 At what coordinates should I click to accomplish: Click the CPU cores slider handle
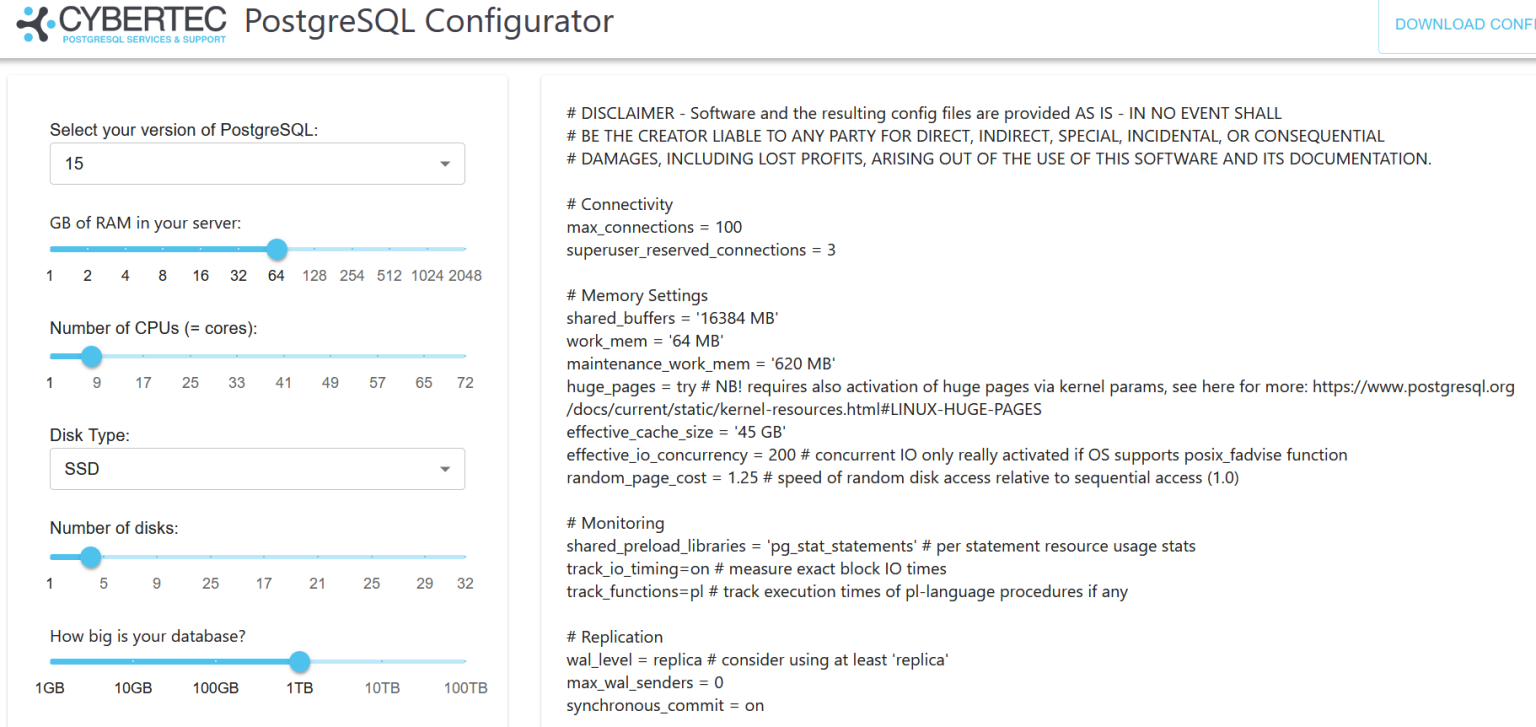pyautogui.click(x=91, y=356)
